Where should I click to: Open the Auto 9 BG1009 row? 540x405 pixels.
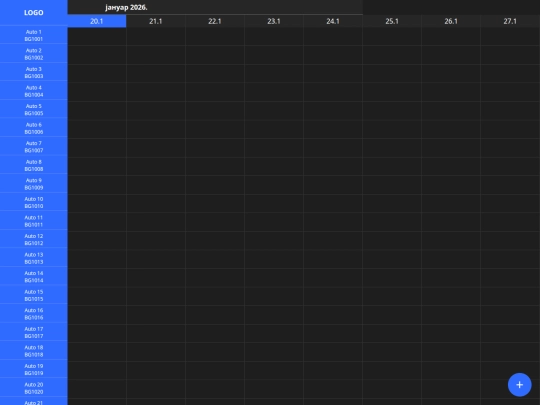point(34,184)
